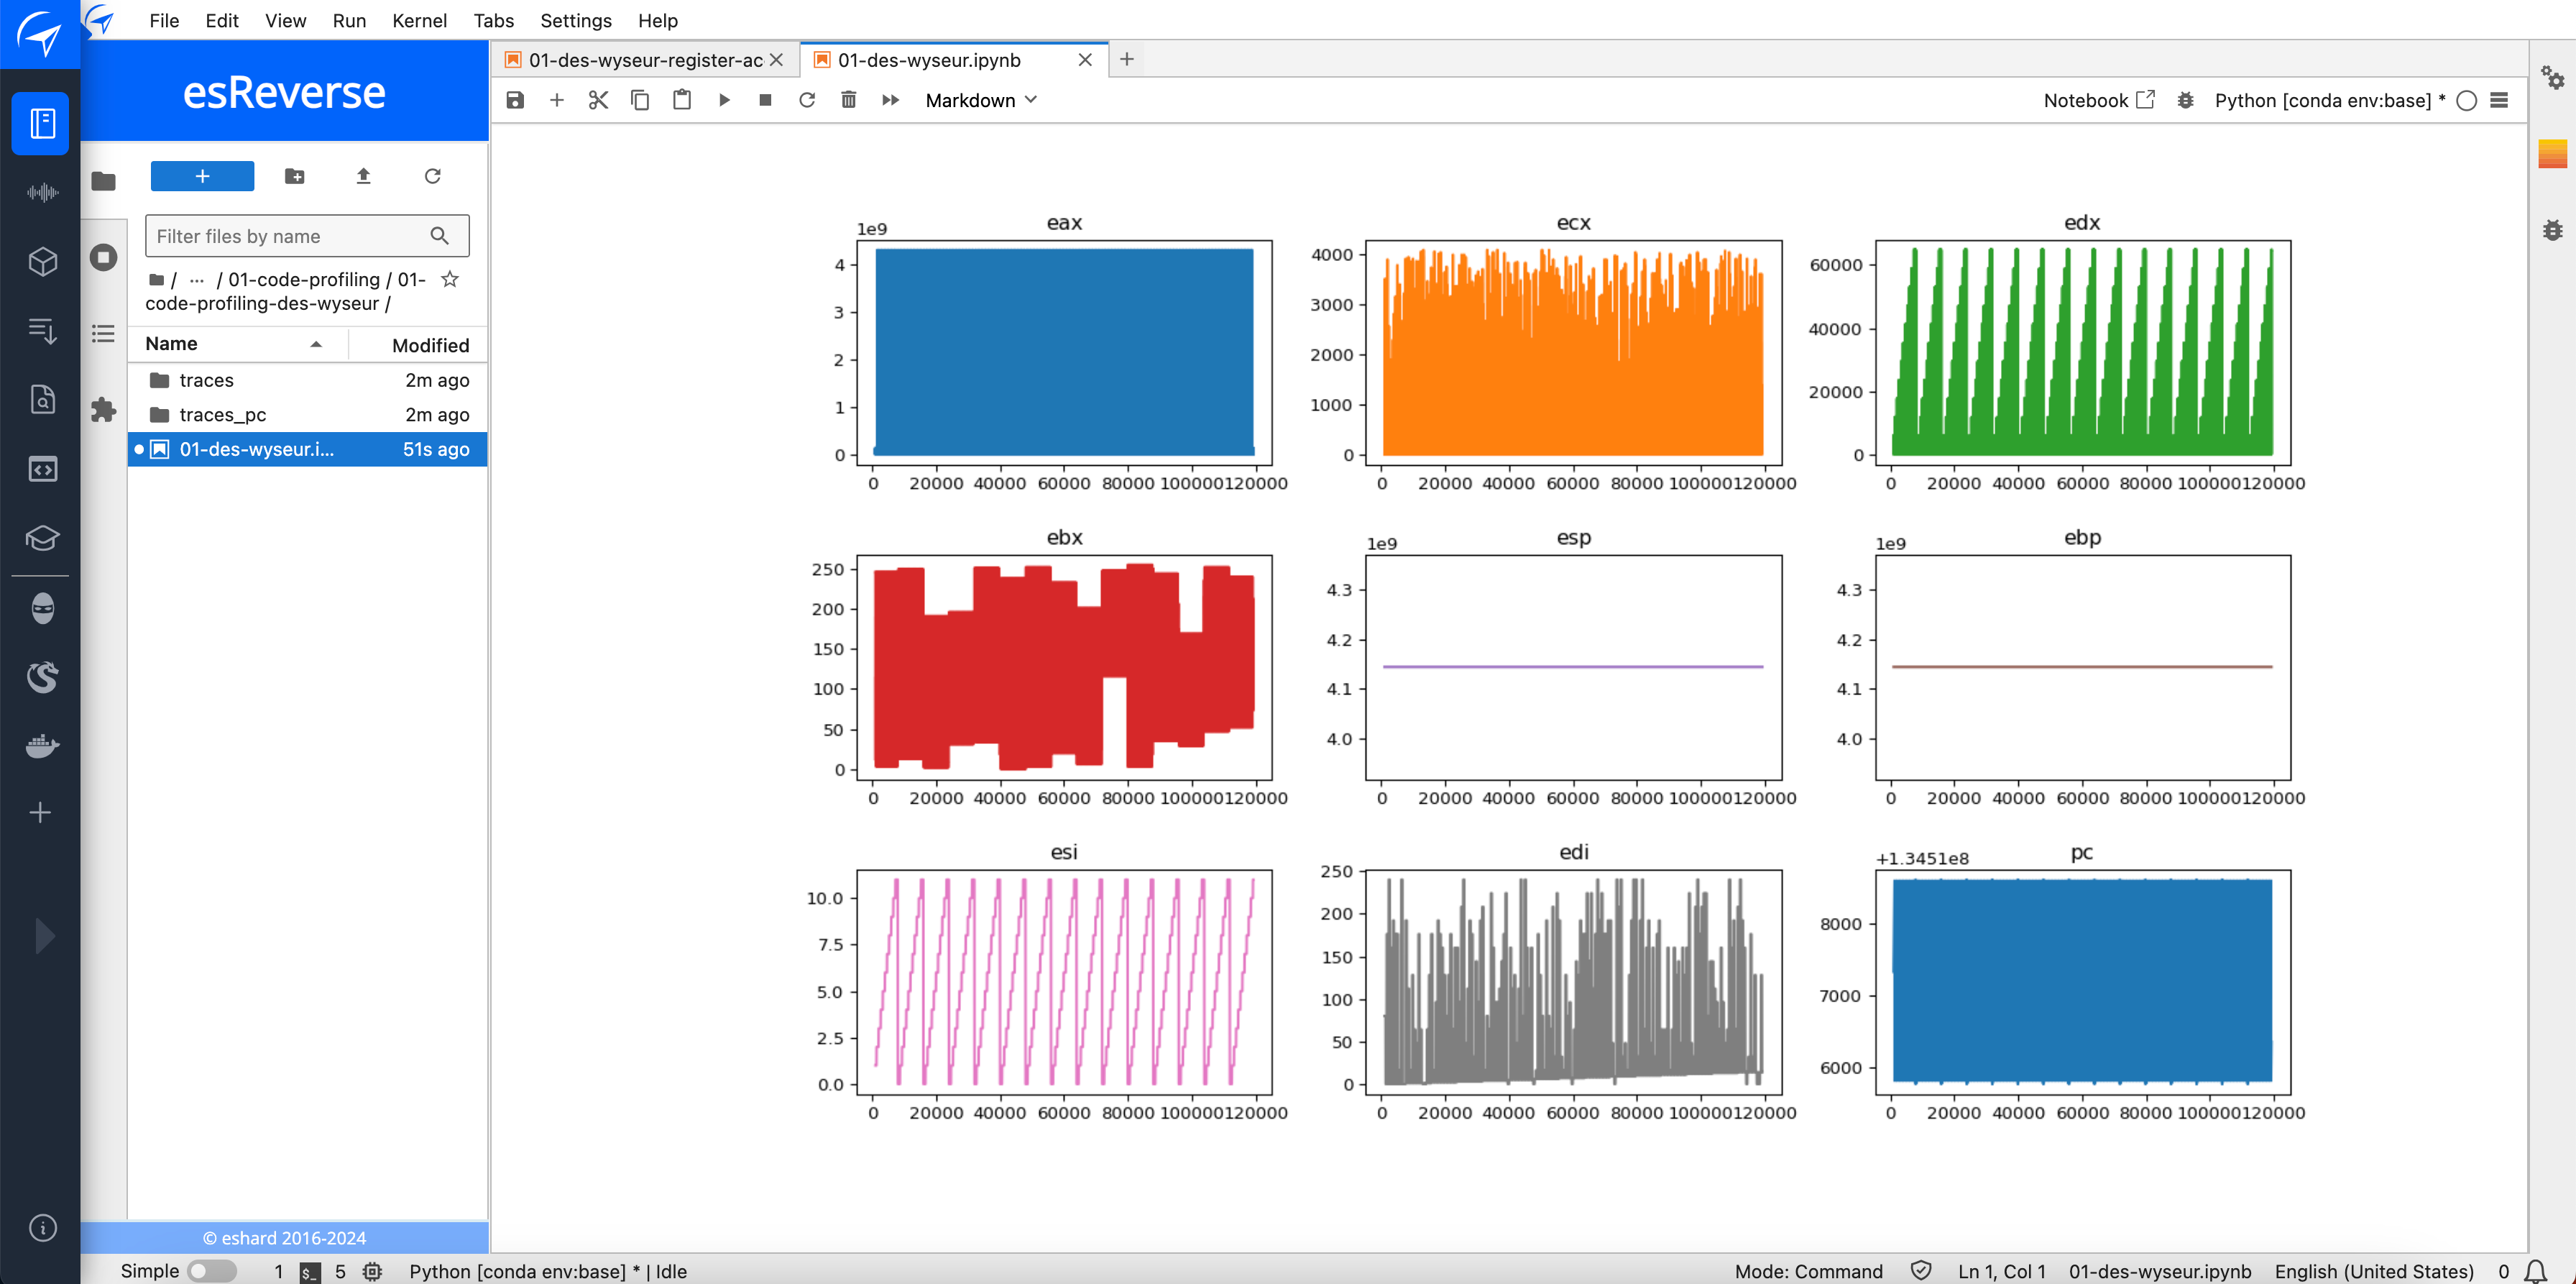Expand the breadcrumb ellipsis to show path

(x=197, y=279)
